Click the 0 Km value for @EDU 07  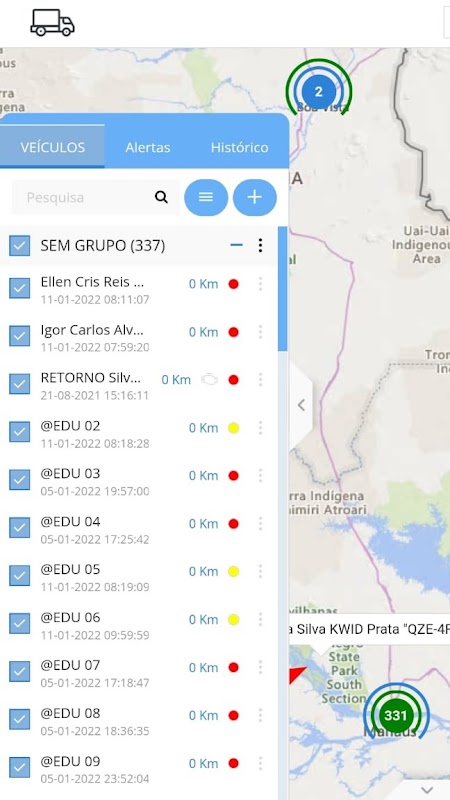click(203, 667)
